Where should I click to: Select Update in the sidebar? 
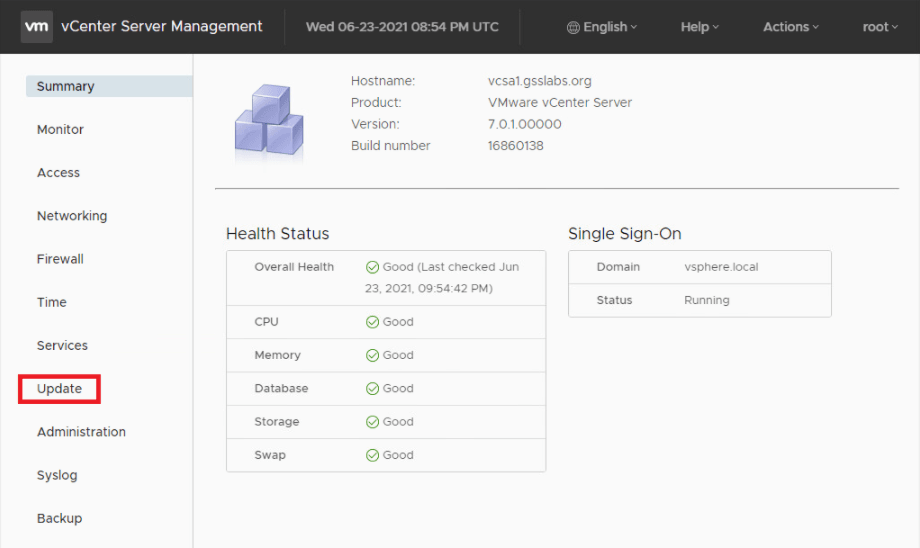pos(59,388)
